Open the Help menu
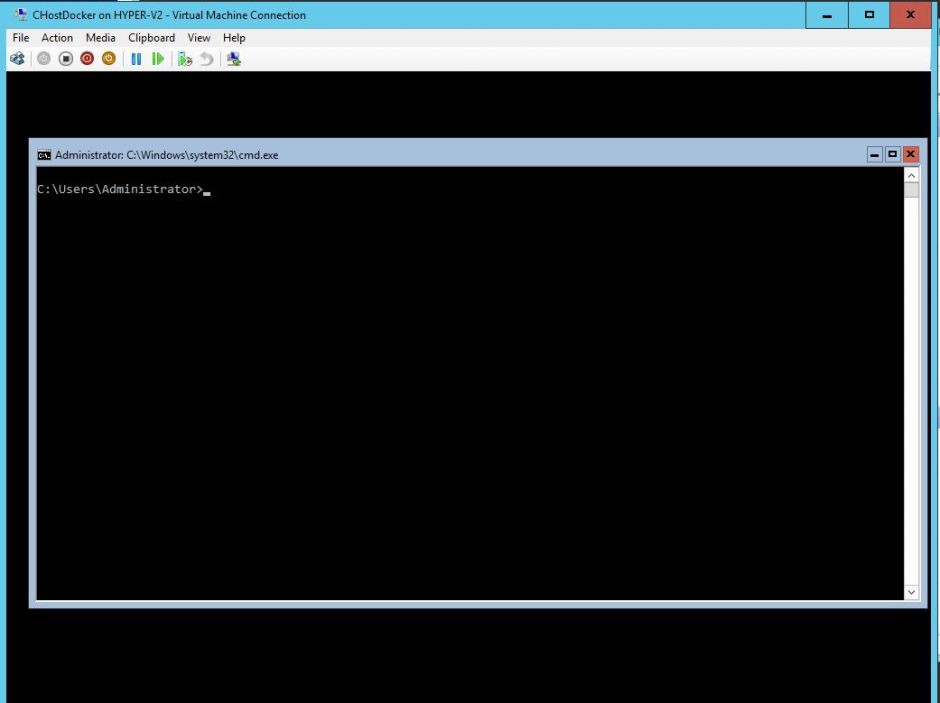The width and height of the screenshot is (940, 703). [234, 38]
